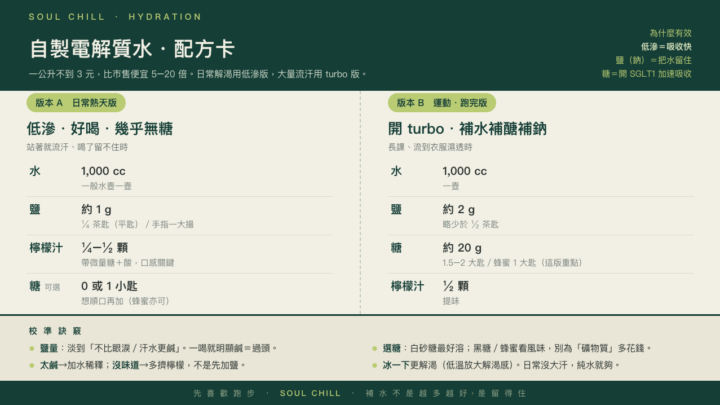Viewport: 720px width, 405px height.
Task: Click the title "自製電解質水・配方卡"
Action: tap(132, 49)
